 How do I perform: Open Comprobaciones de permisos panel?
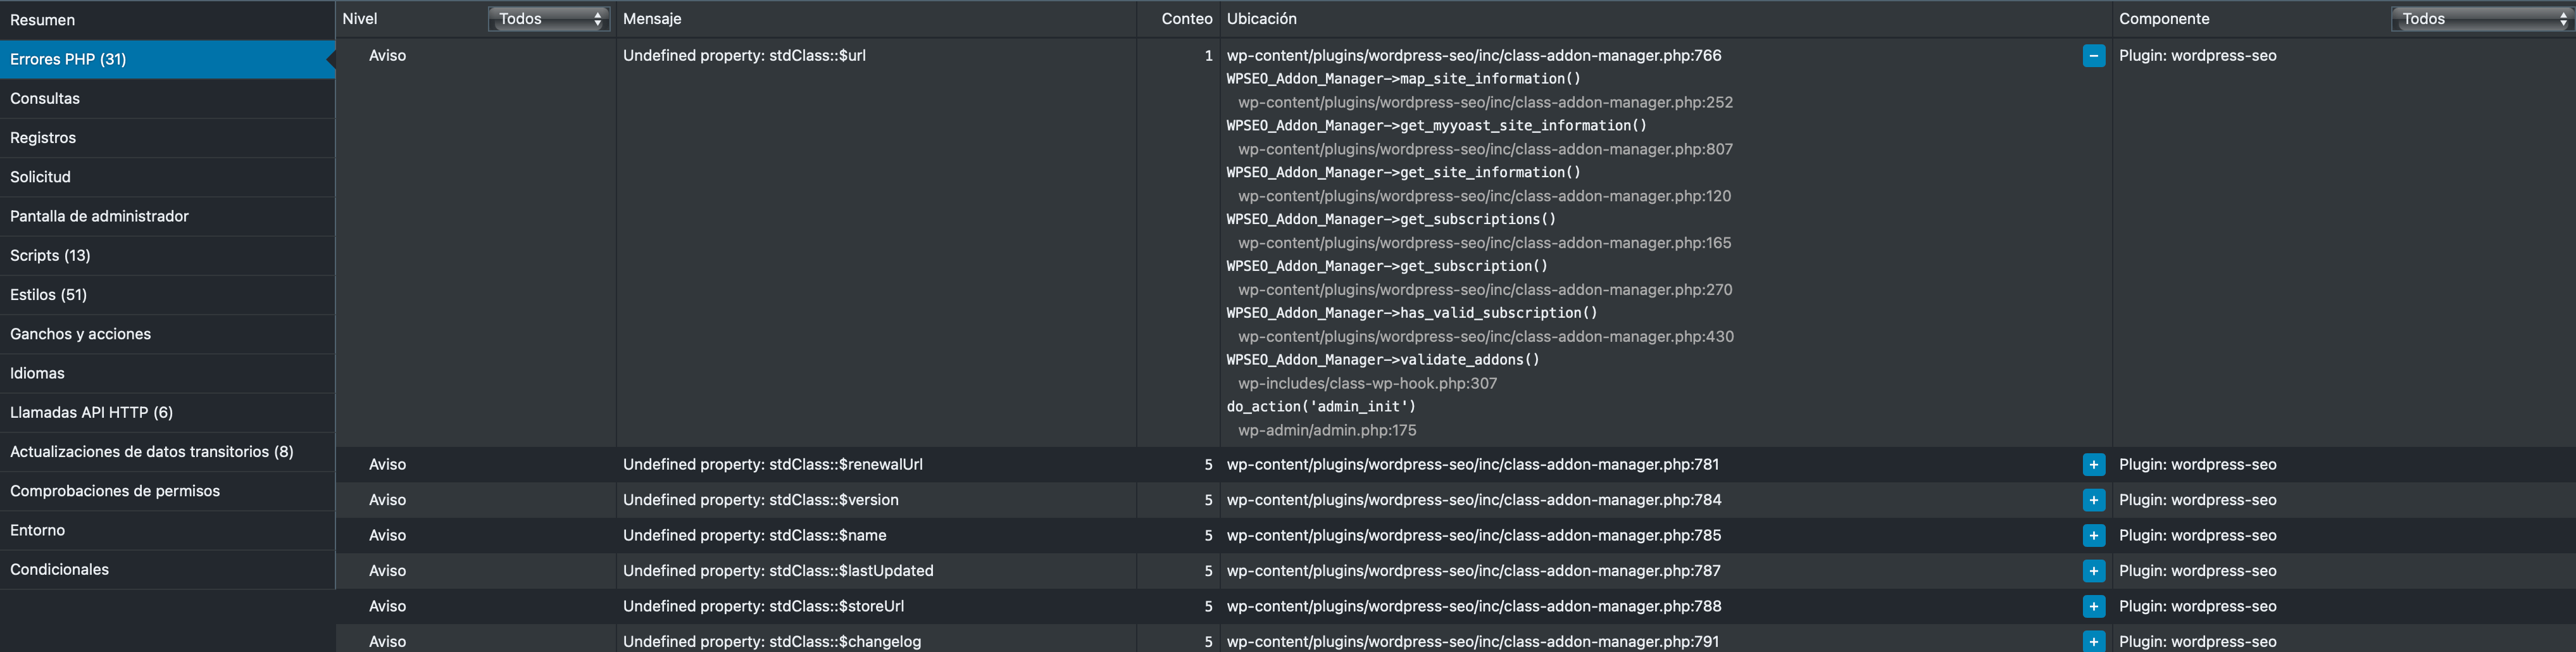point(167,491)
